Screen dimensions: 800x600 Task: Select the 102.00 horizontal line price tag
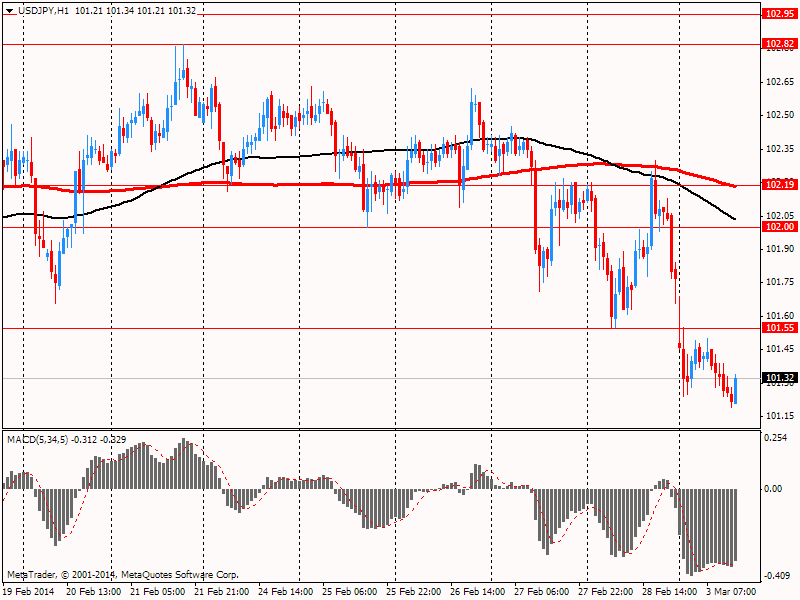pyautogui.click(x=780, y=227)
